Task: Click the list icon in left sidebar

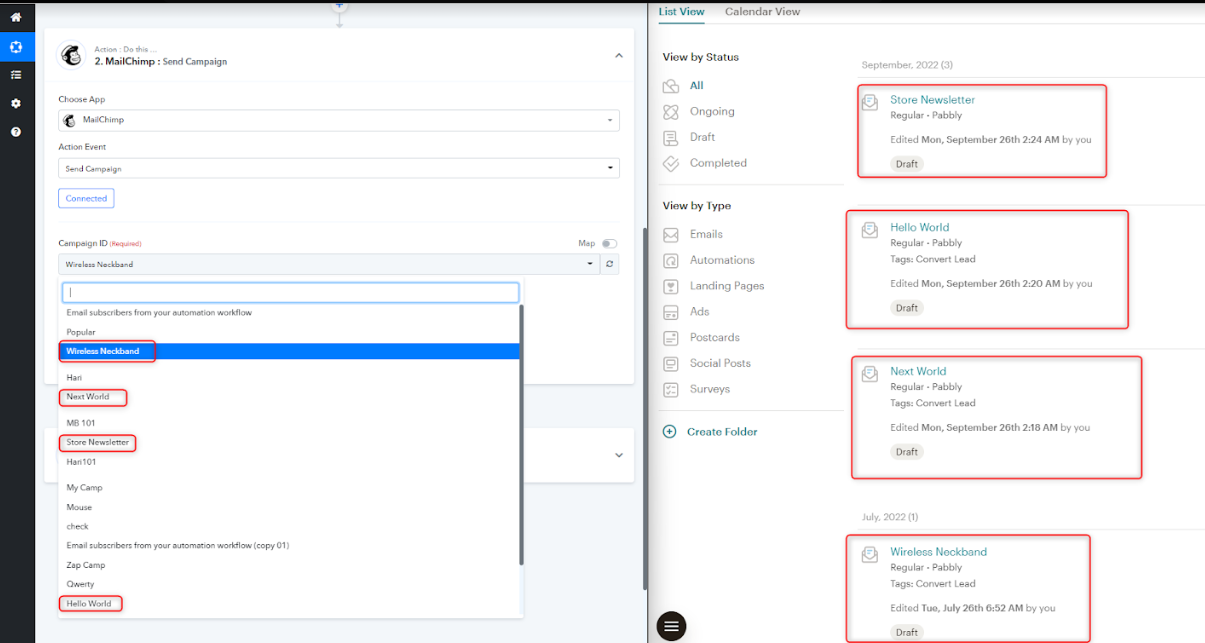Action: point(16,75)
